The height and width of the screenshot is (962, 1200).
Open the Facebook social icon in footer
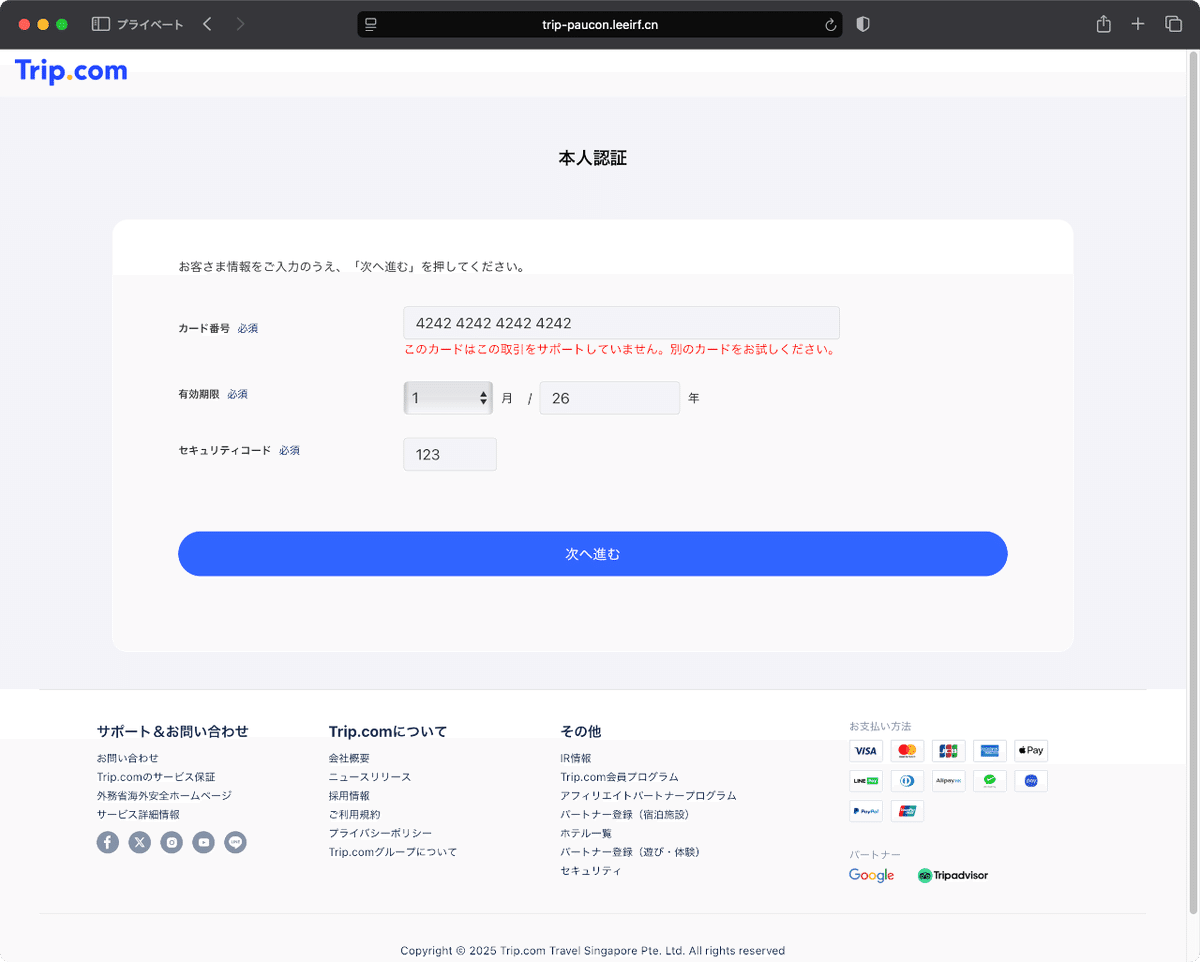pyautogui.click(x=108, y=842)
